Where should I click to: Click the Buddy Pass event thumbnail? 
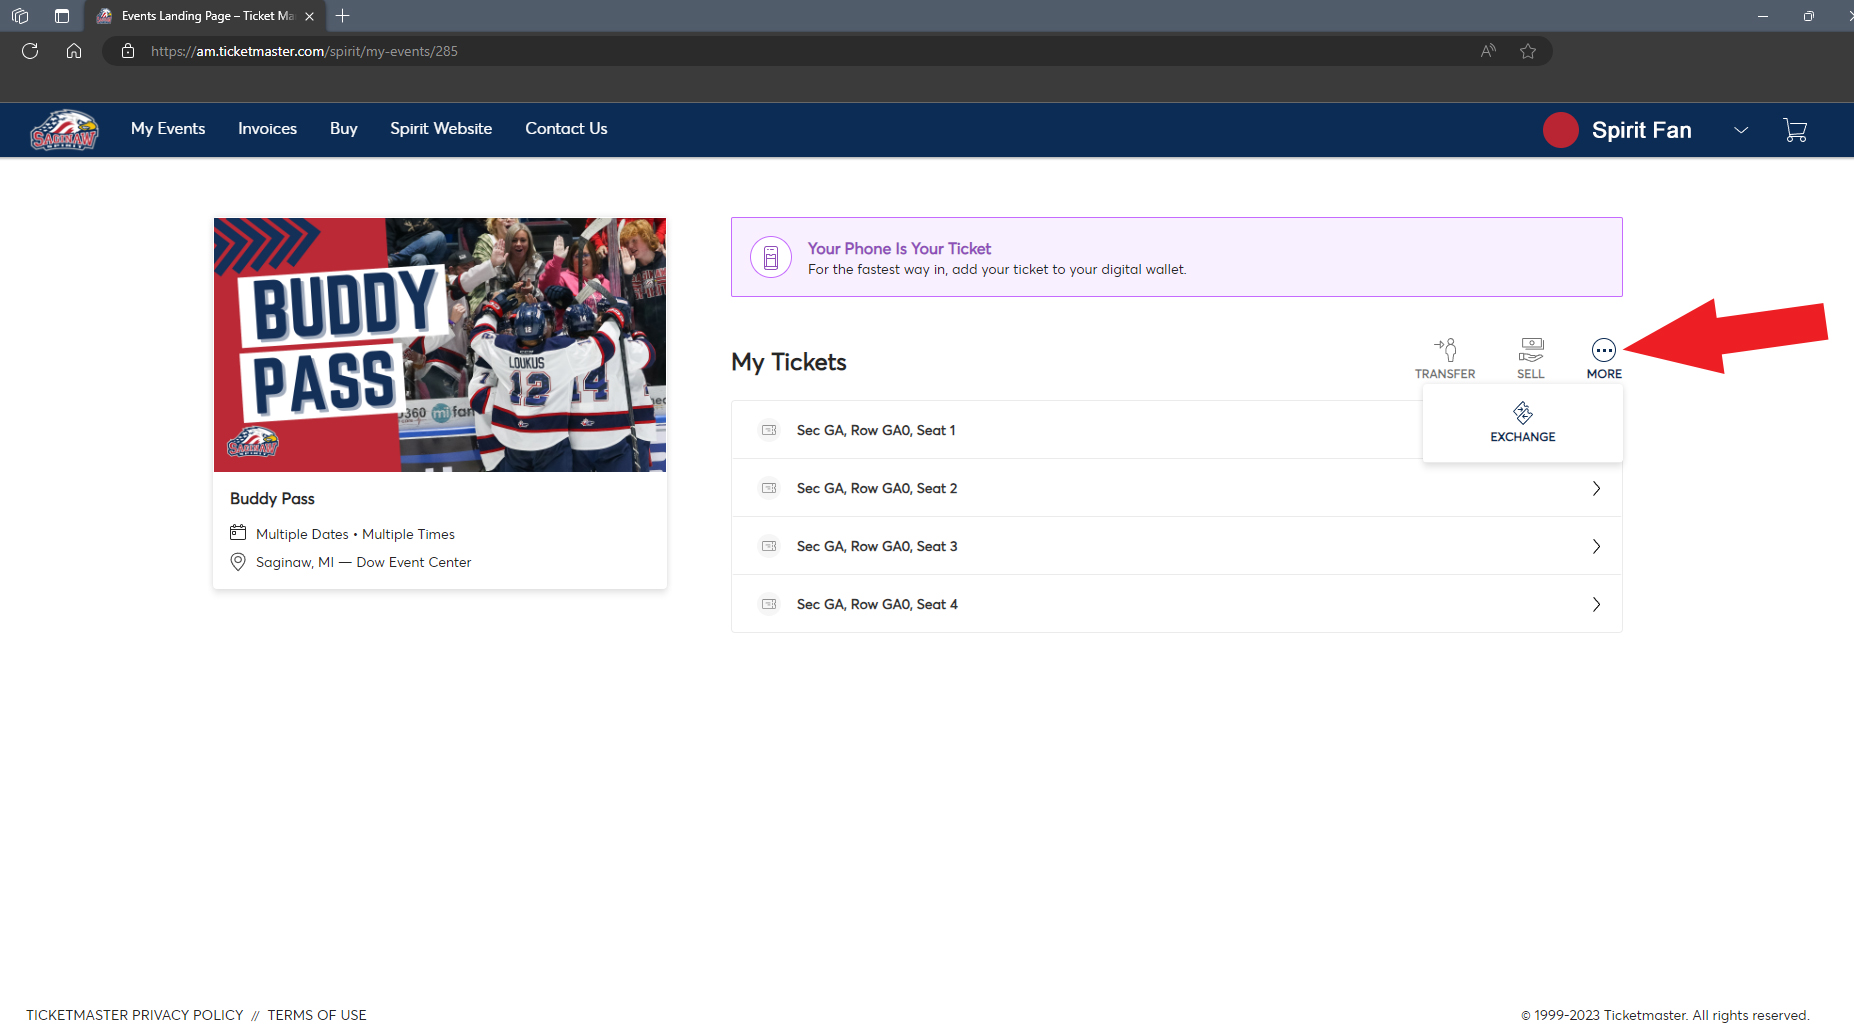click(439, 344)
